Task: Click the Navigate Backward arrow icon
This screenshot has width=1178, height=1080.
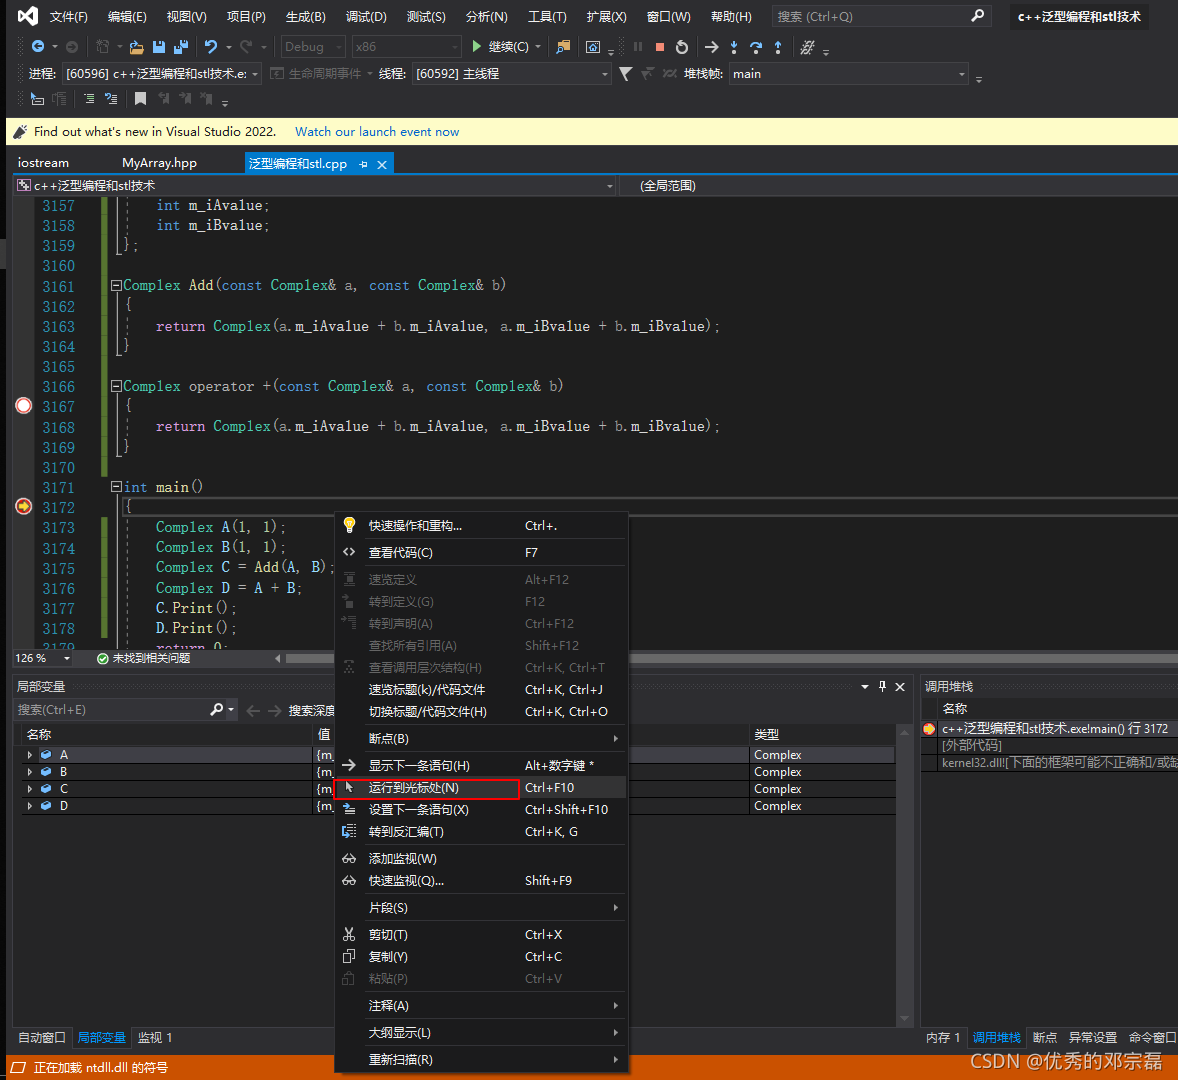Action: click(x=38, y=47)
